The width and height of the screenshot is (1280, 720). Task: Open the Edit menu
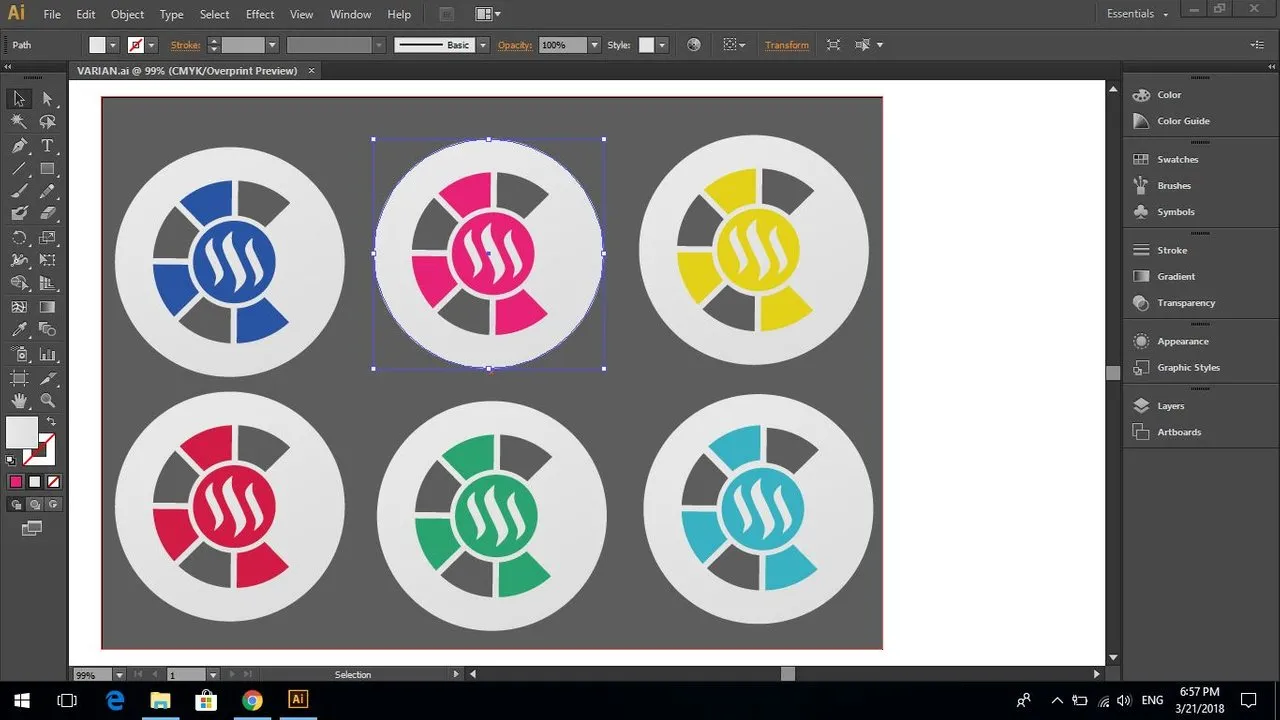(86, 14)
